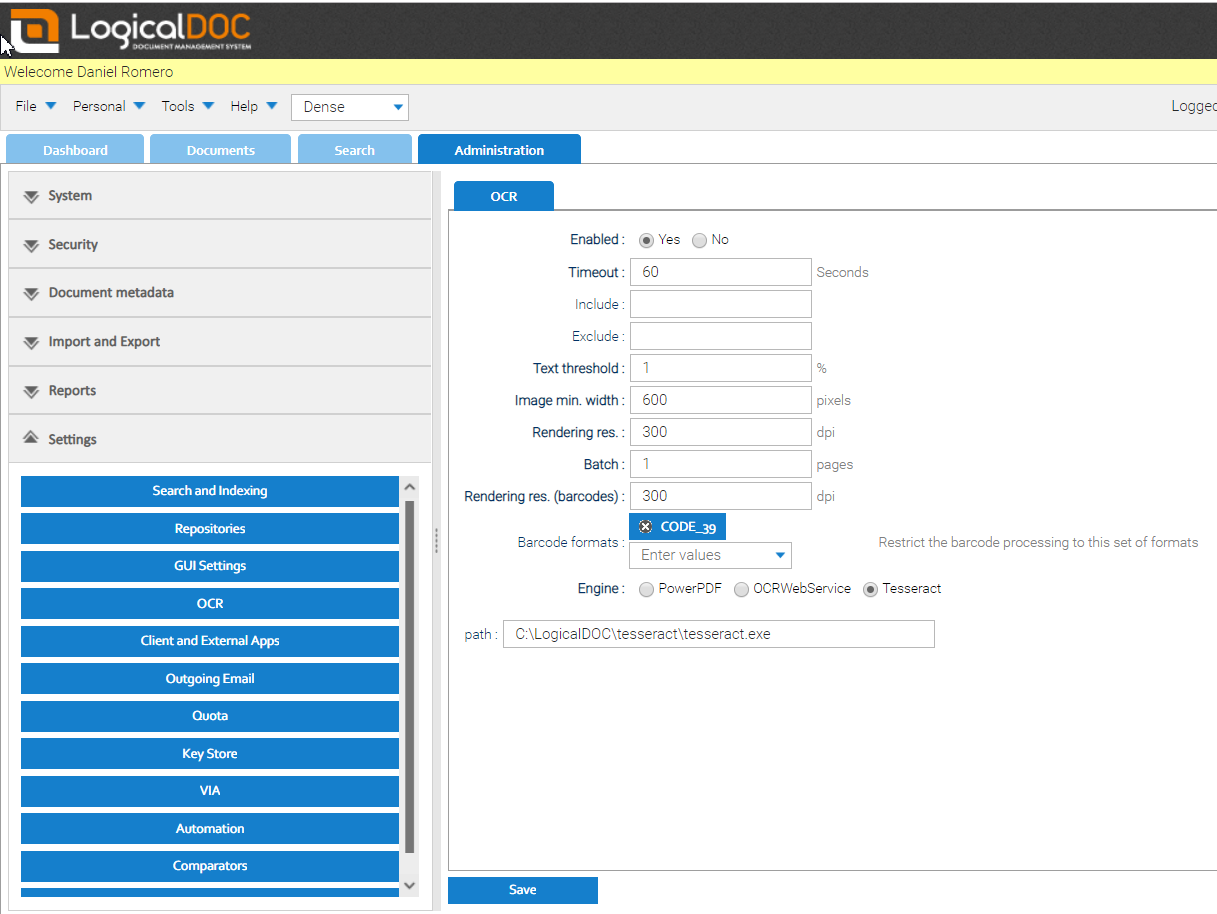
Task: Click the Save button
Action: pos(522,890)
